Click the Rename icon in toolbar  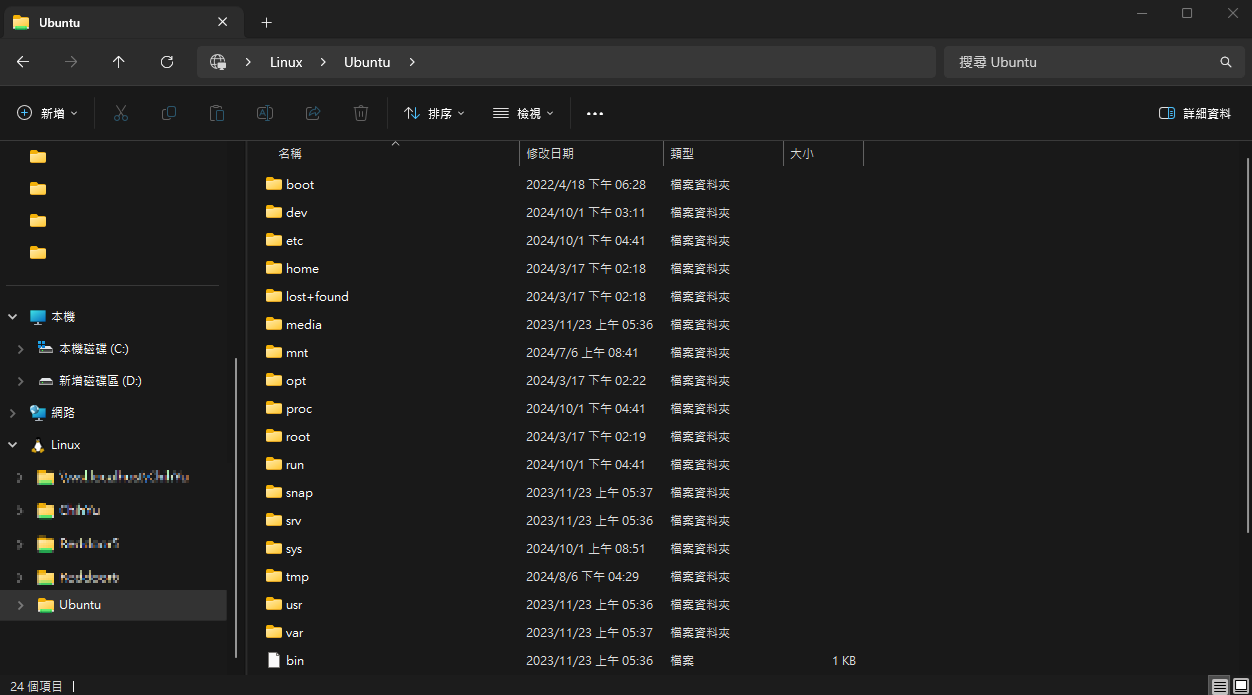coord(265,114)
